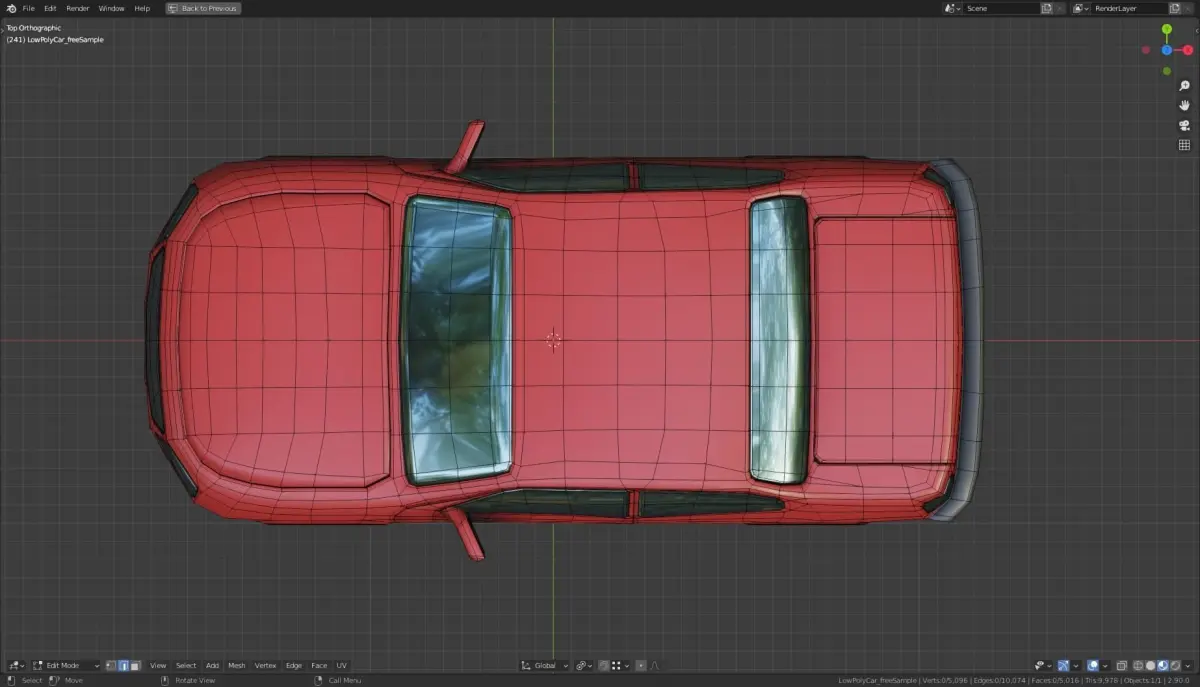This screenshot has height=687, width=1200.
Task: Toggle viewport overlays
Action: (1092, 665)
